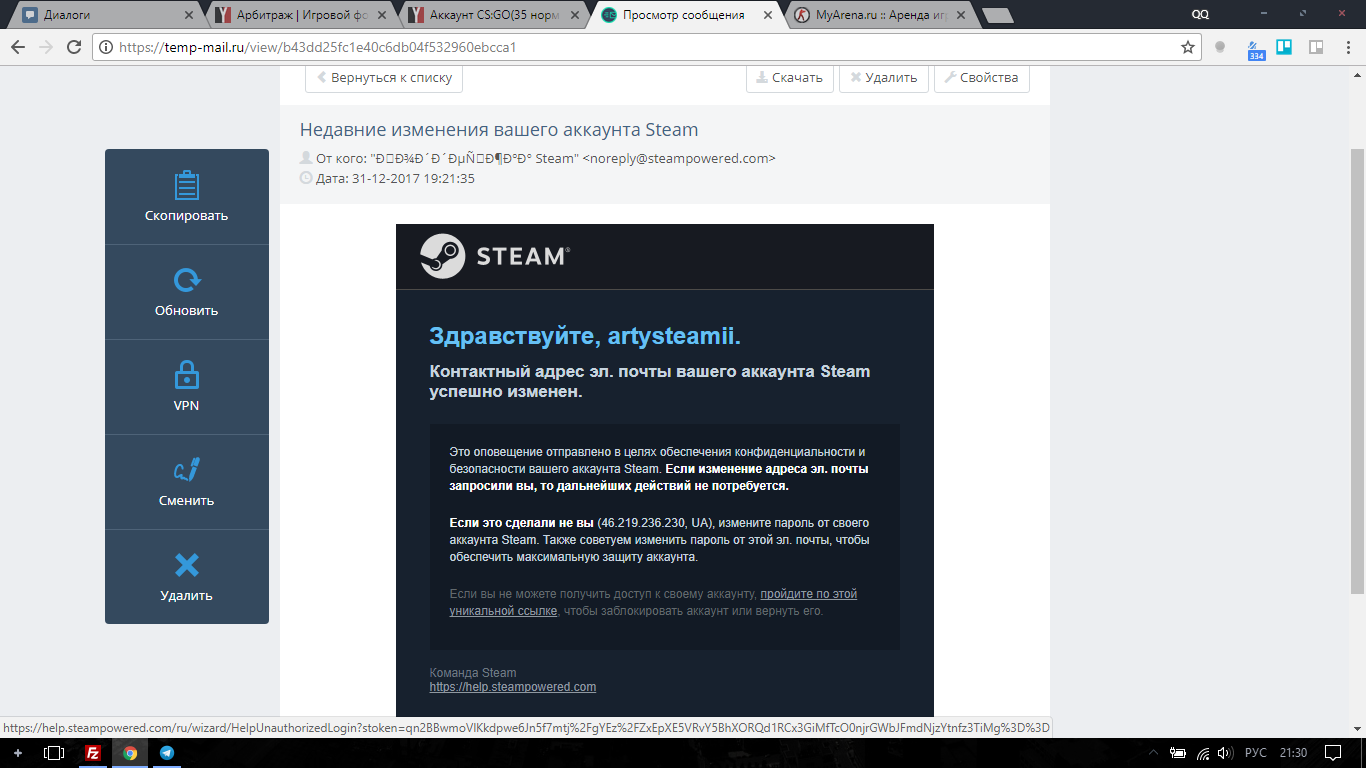This screenshot has width=1366, height=768.
Task: Click the Сменить edit icon in sidebar
Action: pyautogui.click(x=186, y=469)
